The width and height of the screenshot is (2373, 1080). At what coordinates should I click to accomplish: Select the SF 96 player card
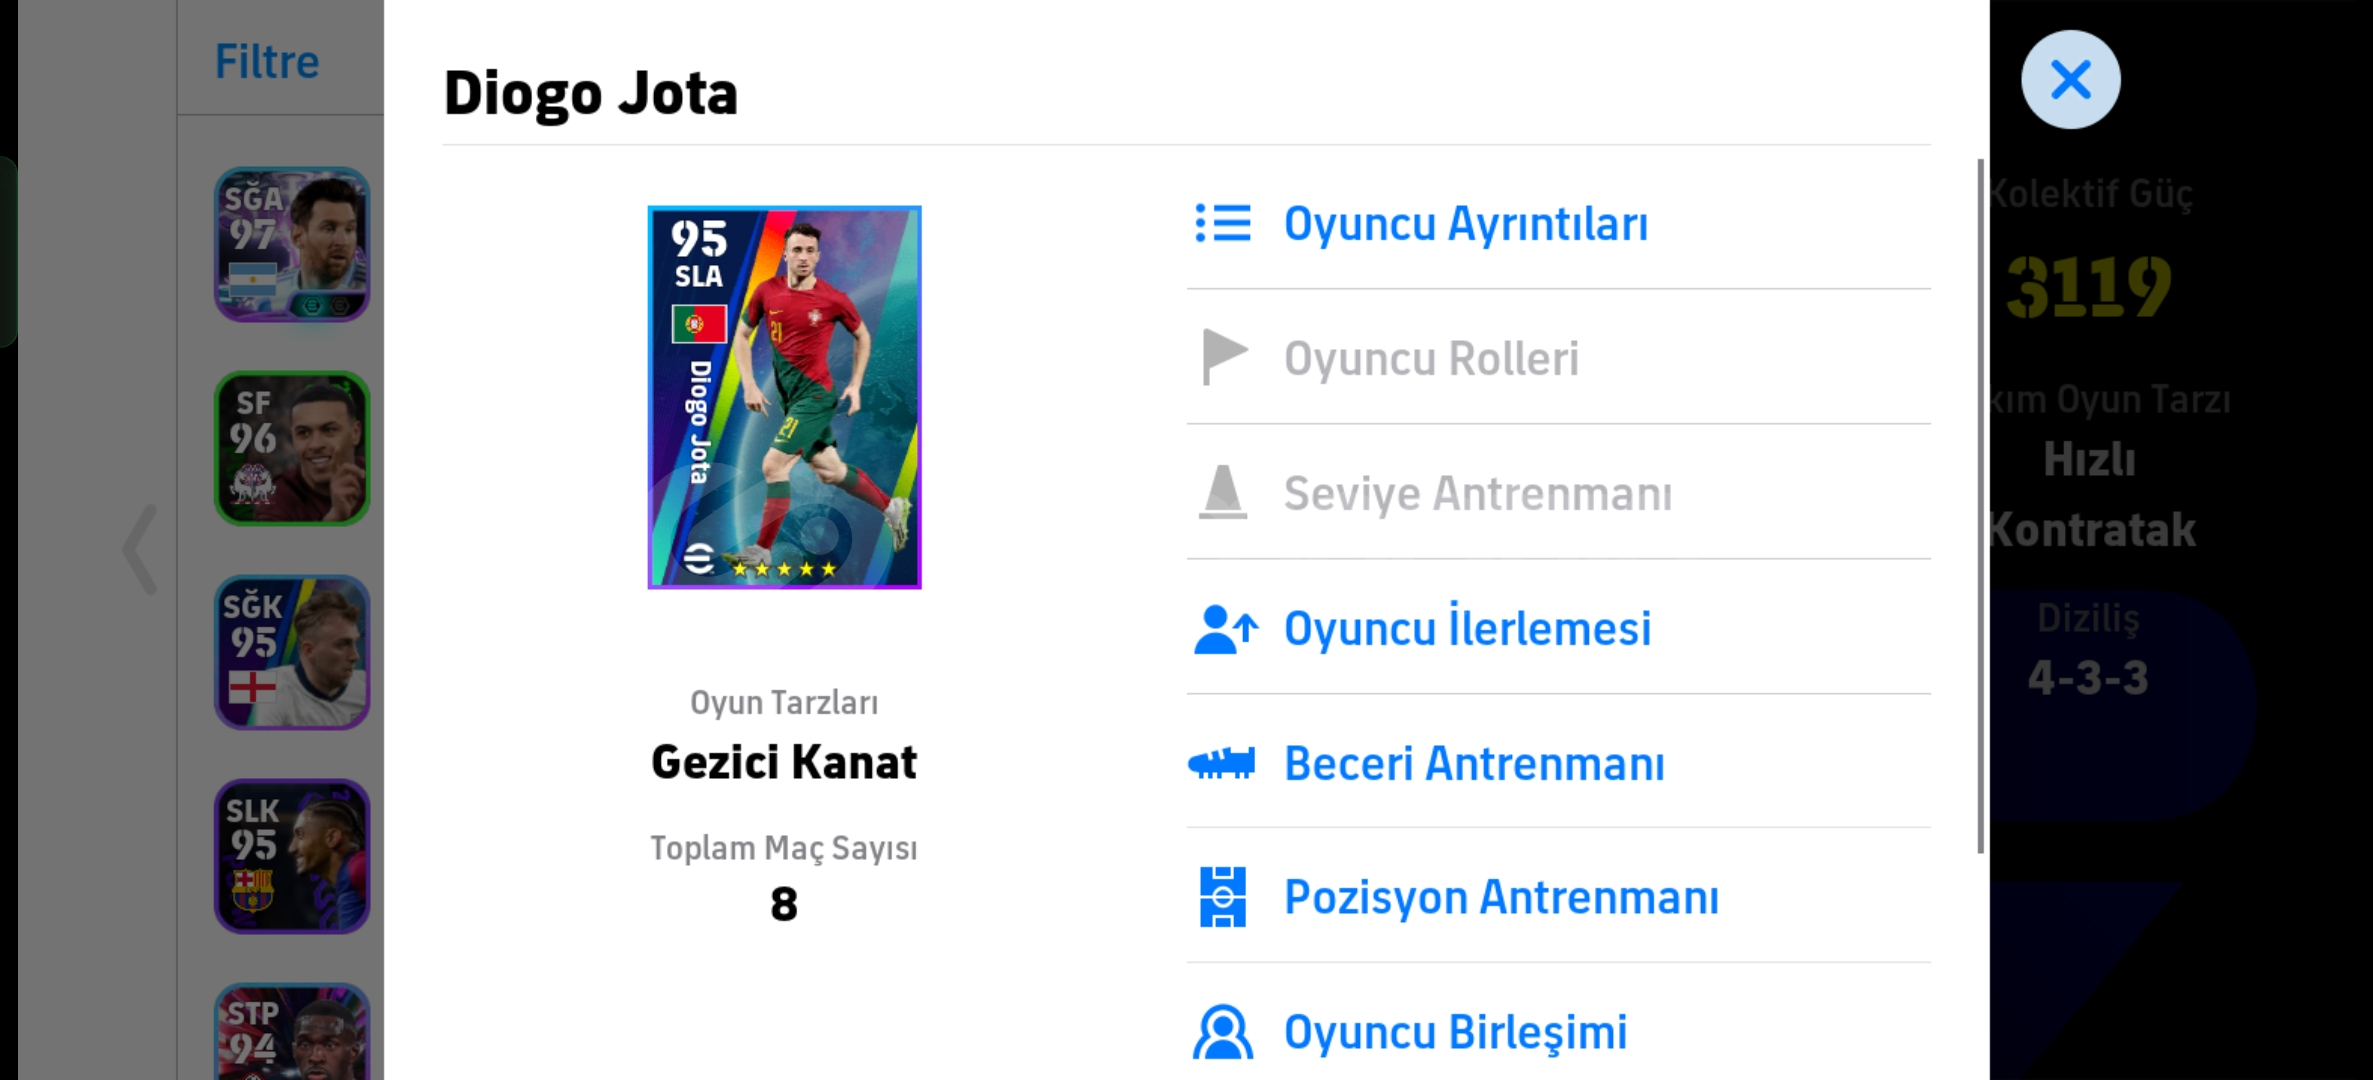292,449
